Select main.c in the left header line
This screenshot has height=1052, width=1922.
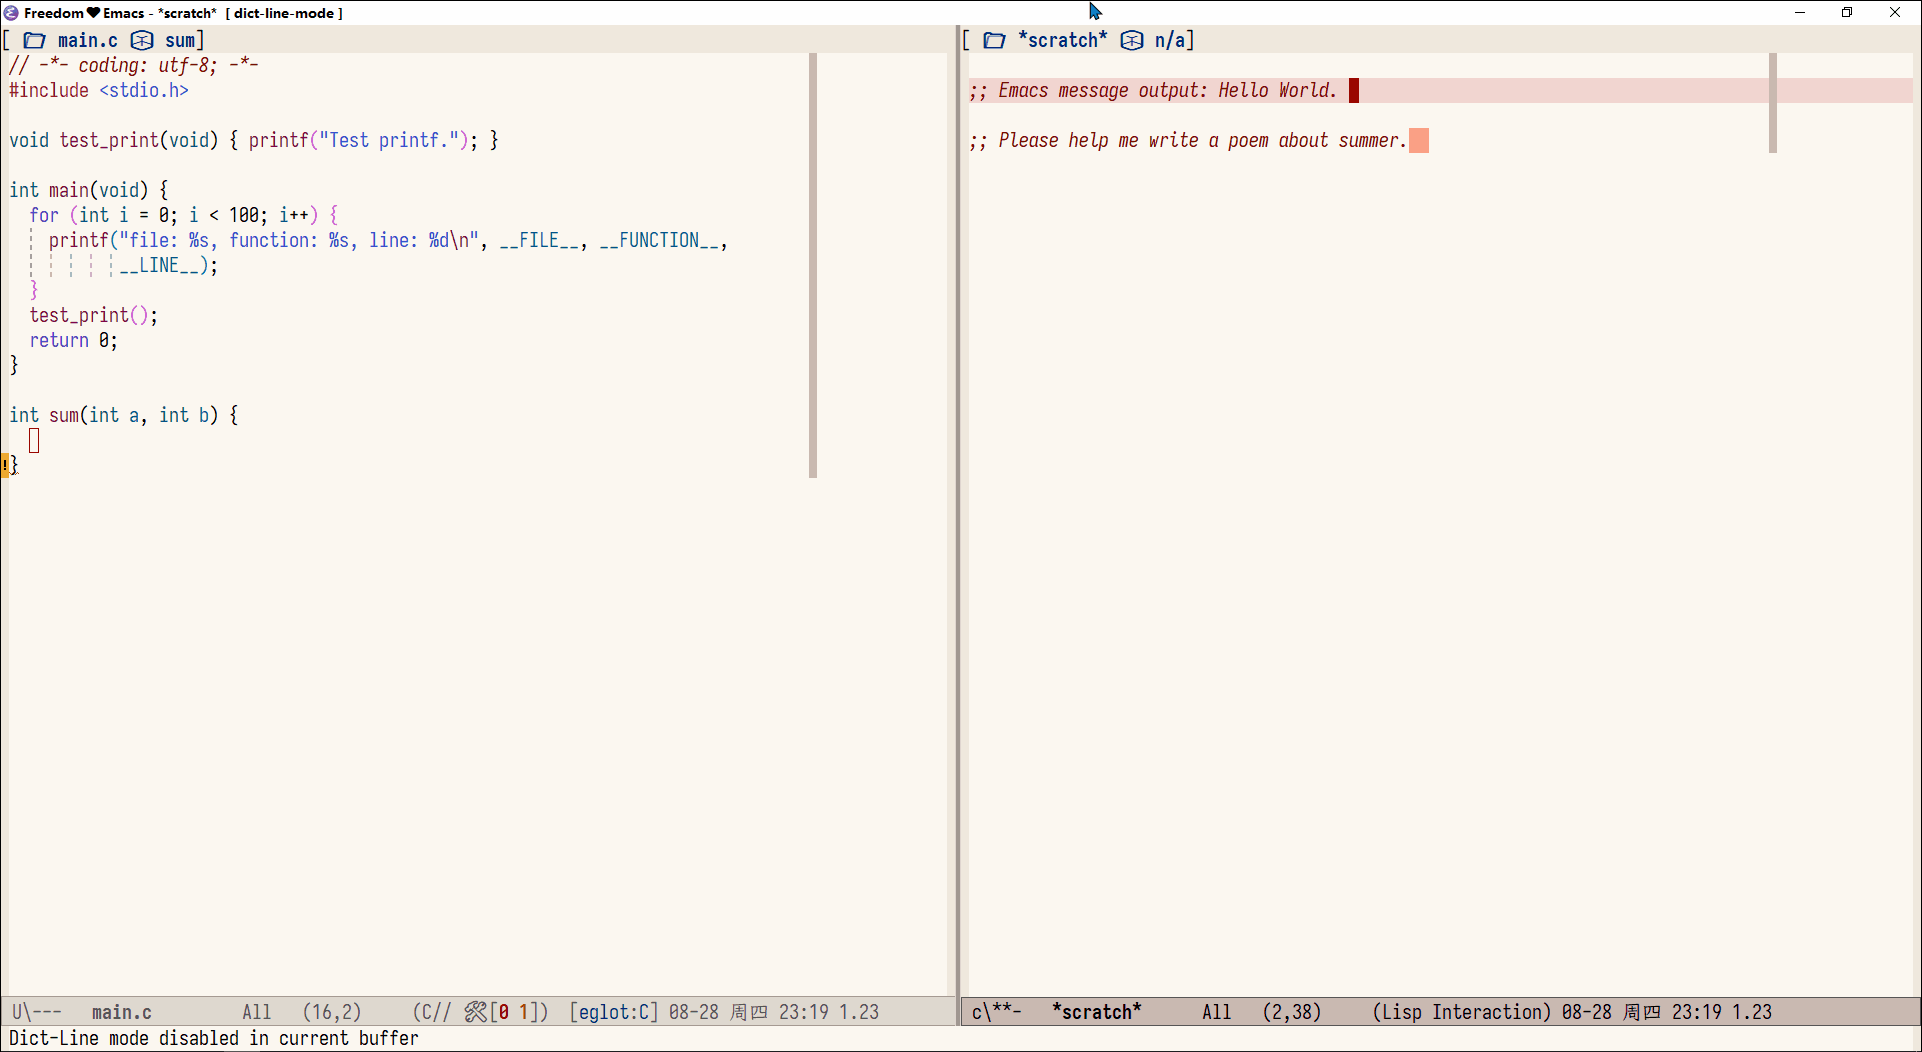(x=88, y=40)
